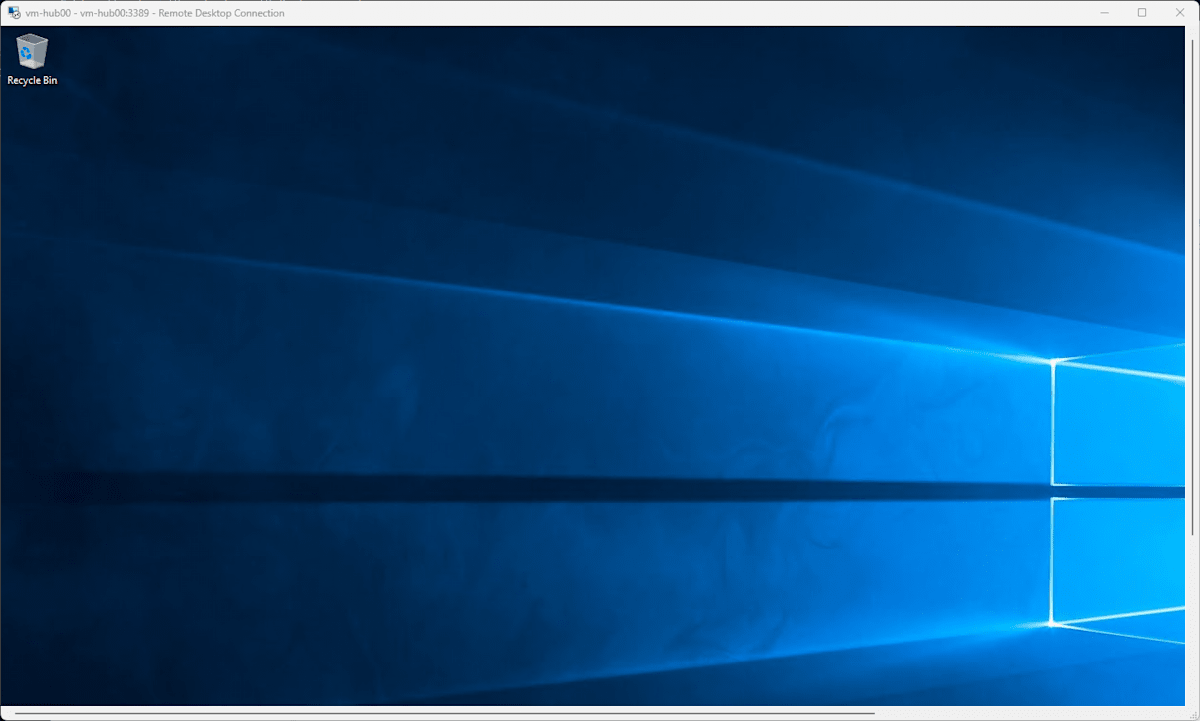The image size is (1200, 721).
Task: Click the Recycle Bin label text
Action: 32,80
